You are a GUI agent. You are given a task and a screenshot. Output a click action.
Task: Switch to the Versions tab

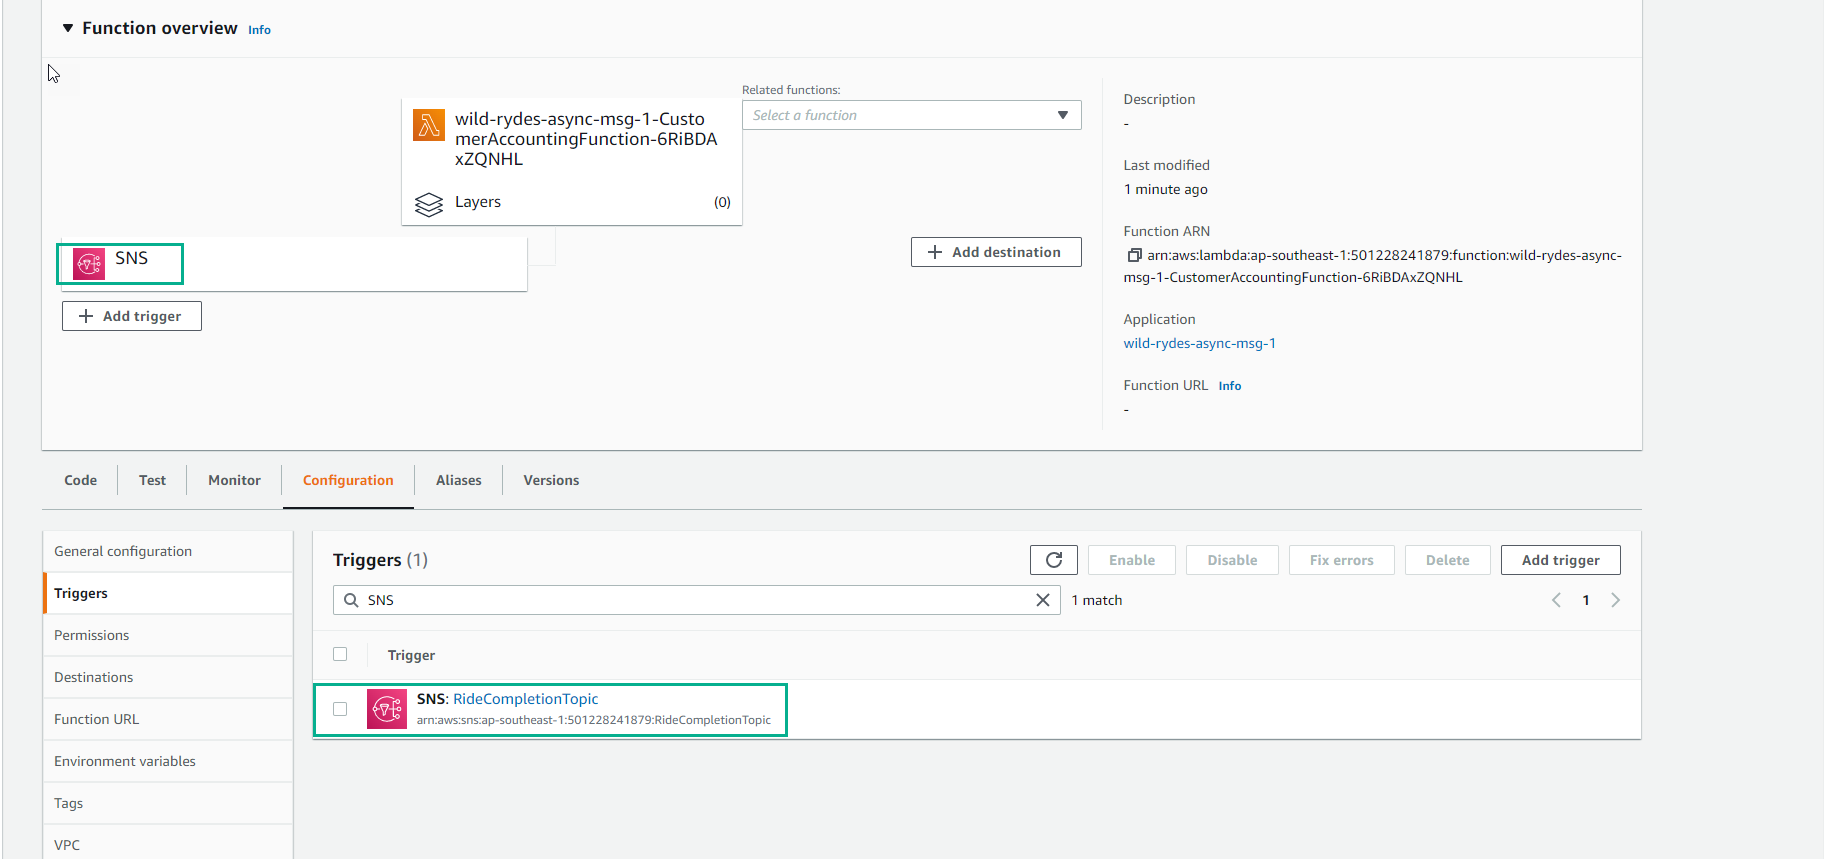point(551,480)
